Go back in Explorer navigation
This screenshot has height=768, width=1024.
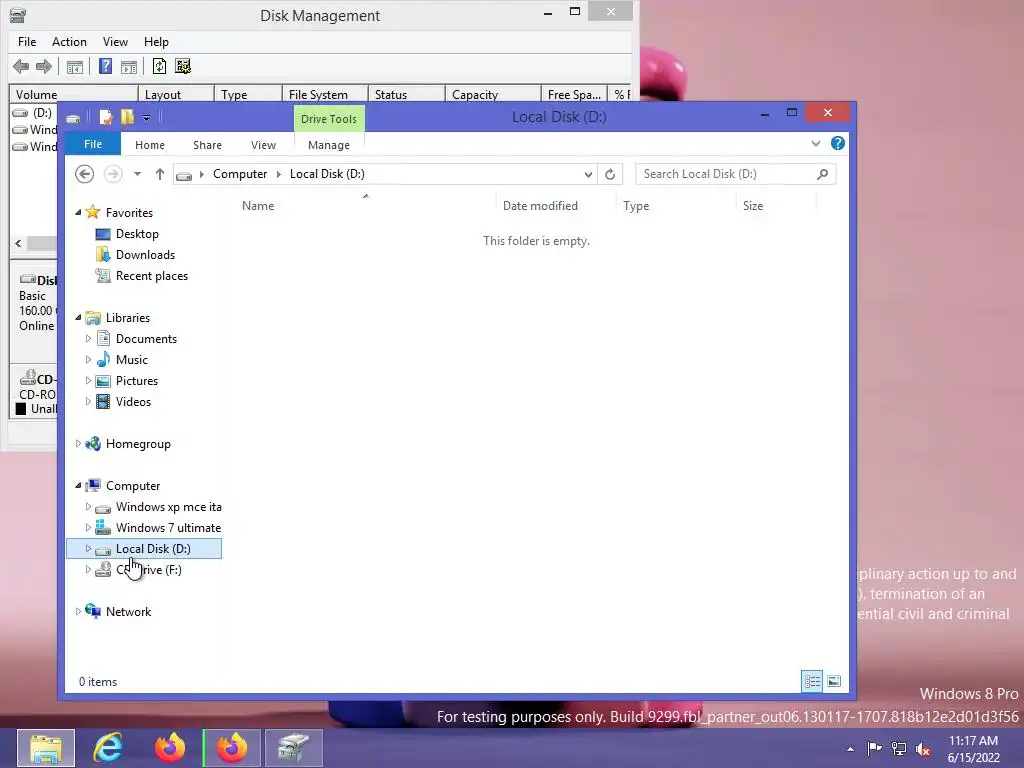point(84,174)
